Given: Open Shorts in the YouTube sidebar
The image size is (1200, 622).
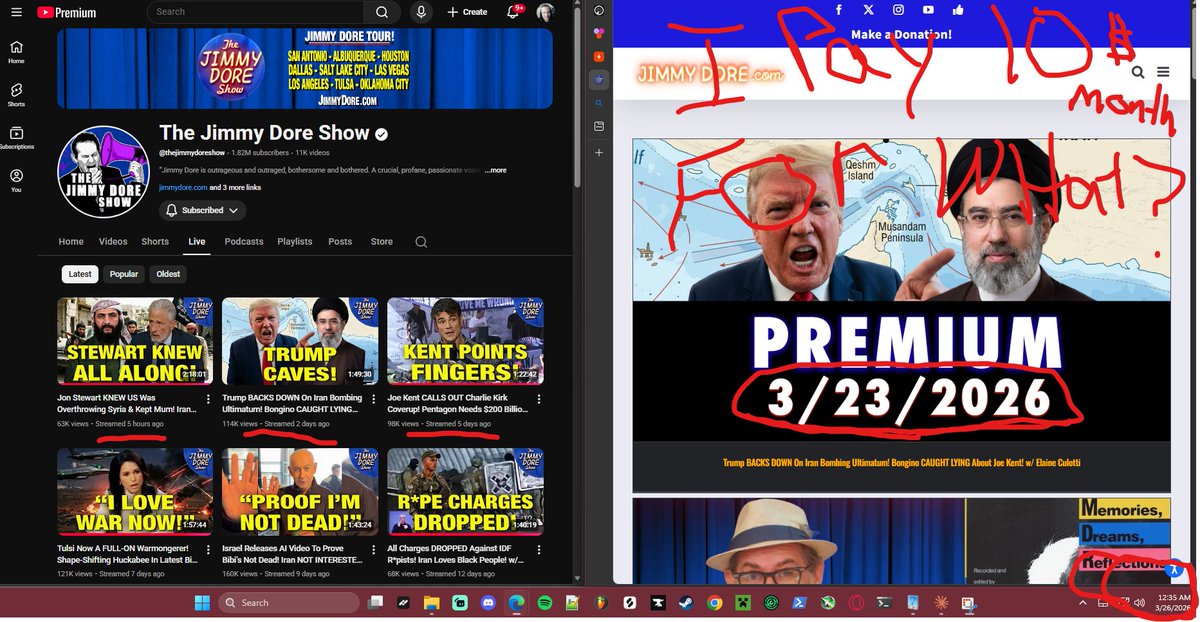Looking at the screenshot, I should (16, 95).
